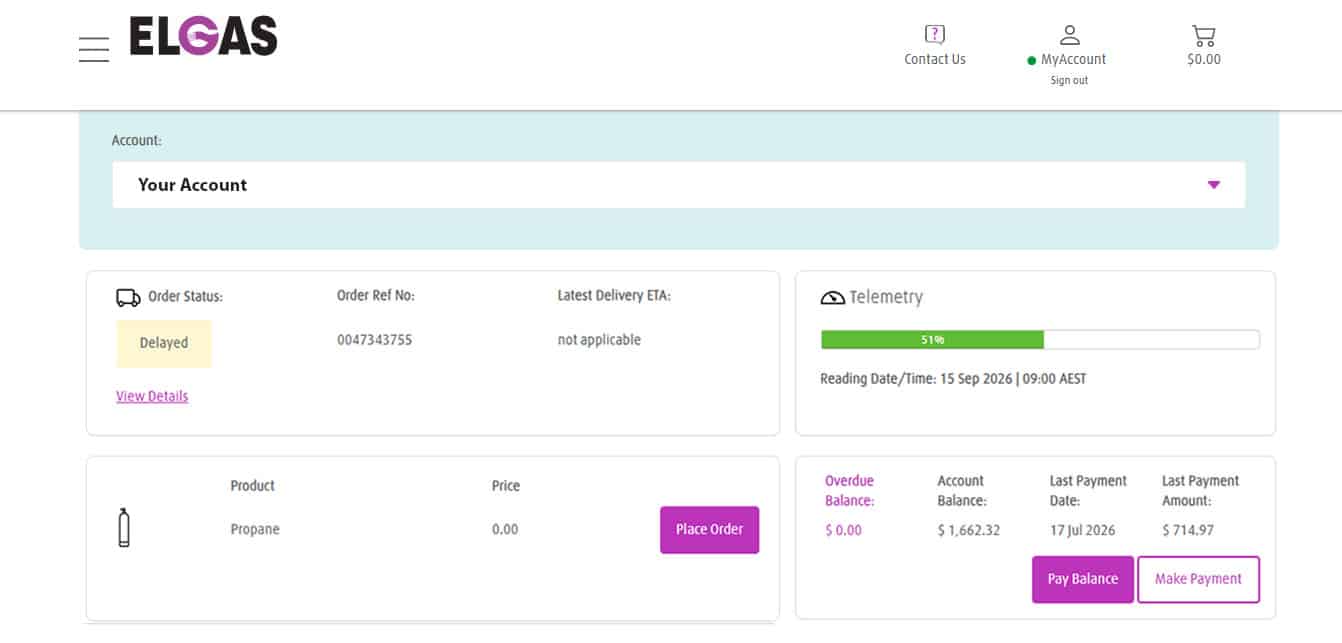This screenshot has width=1342, height=643.
Task: Click the Overdue Balance label
Action: pyautogui.click(x=850, y=491)
